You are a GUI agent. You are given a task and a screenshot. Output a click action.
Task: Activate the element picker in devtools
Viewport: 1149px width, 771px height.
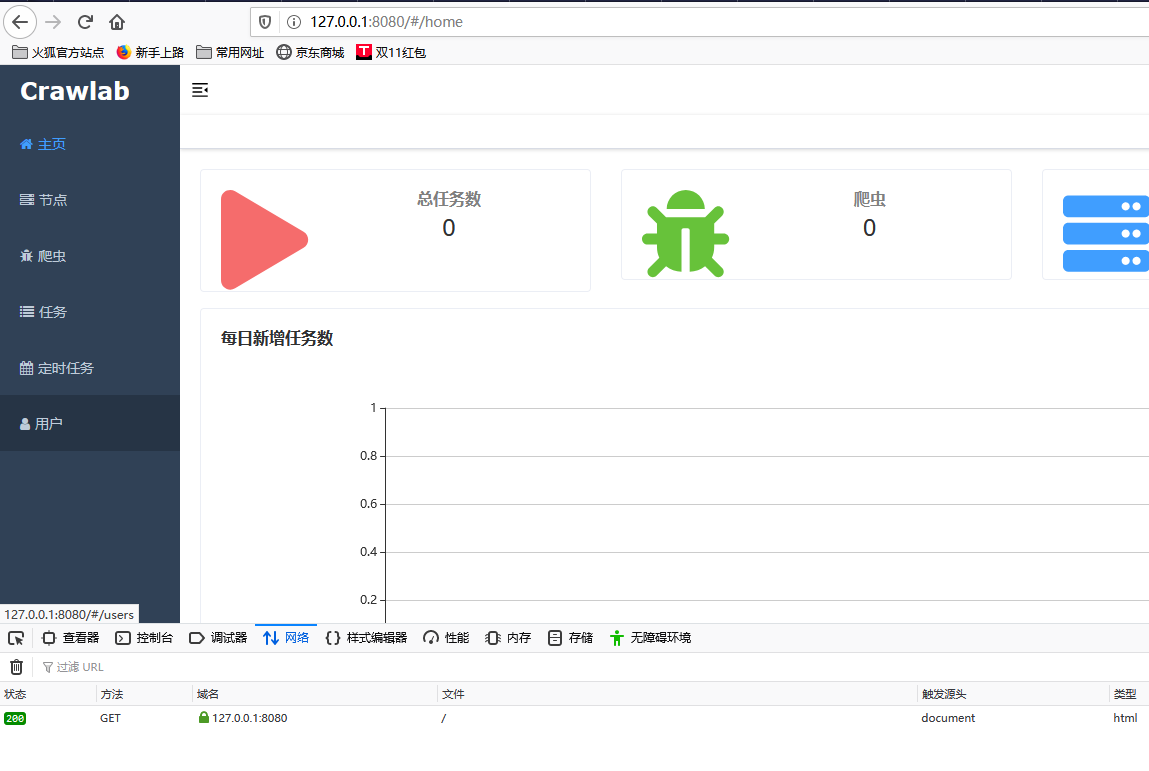[16, 637]
